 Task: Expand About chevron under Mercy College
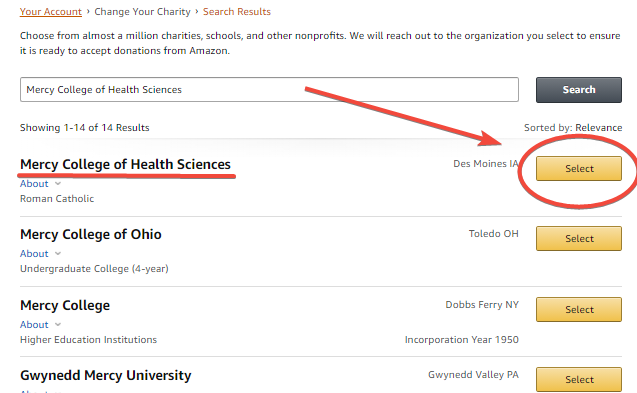pyautogui.click(x=58, y=325)
